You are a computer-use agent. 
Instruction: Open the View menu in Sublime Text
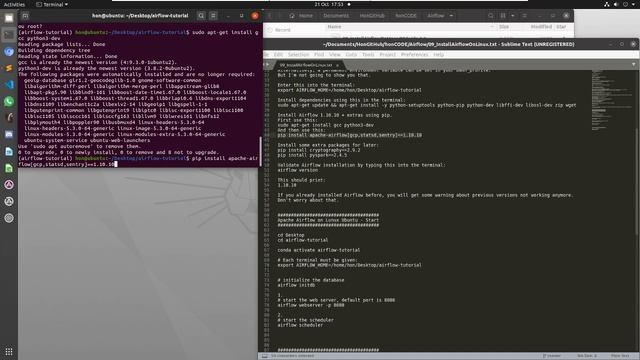click(x=334, y=54)
